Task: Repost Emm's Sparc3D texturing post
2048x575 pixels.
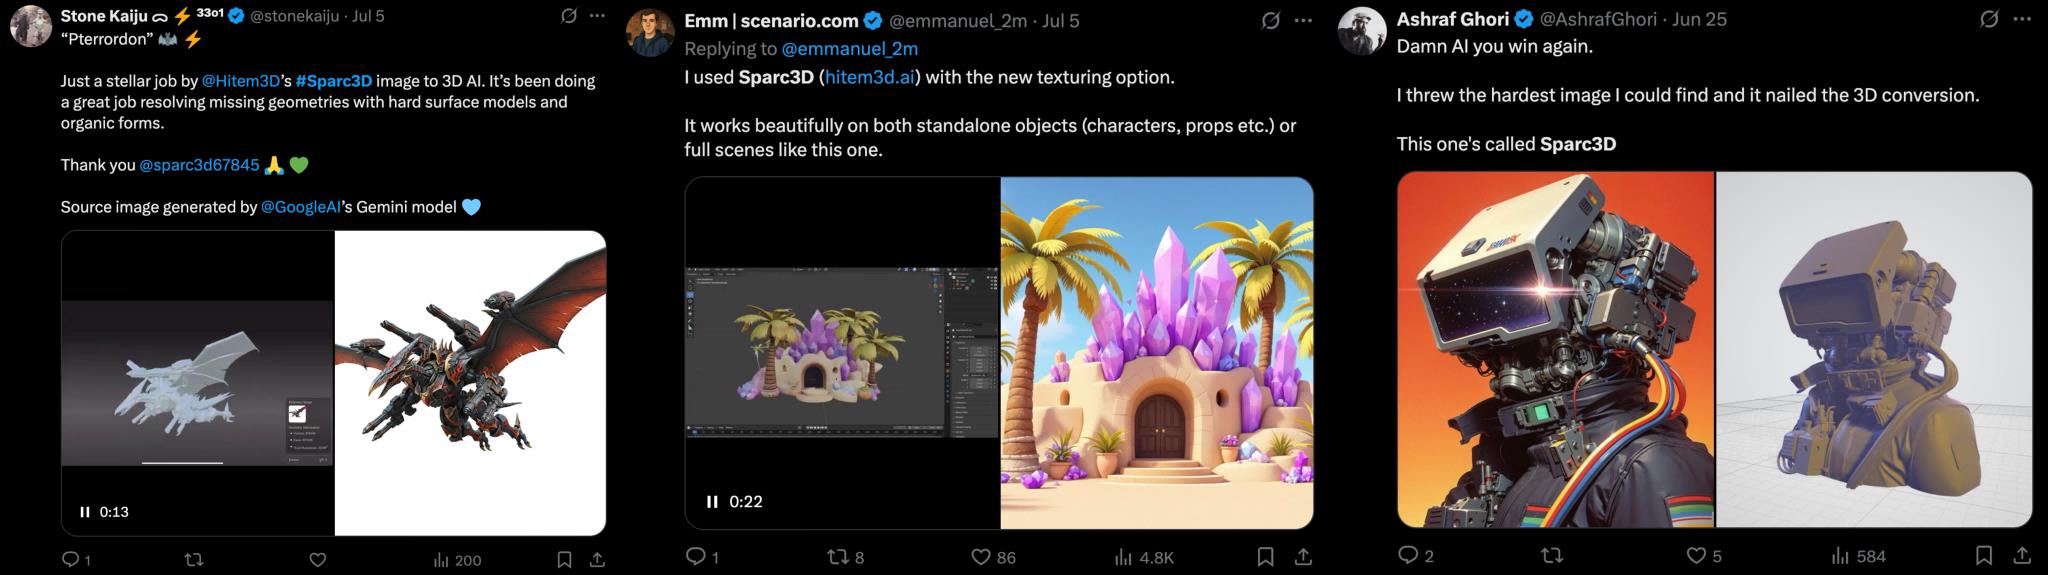Action: click(838, 557)
